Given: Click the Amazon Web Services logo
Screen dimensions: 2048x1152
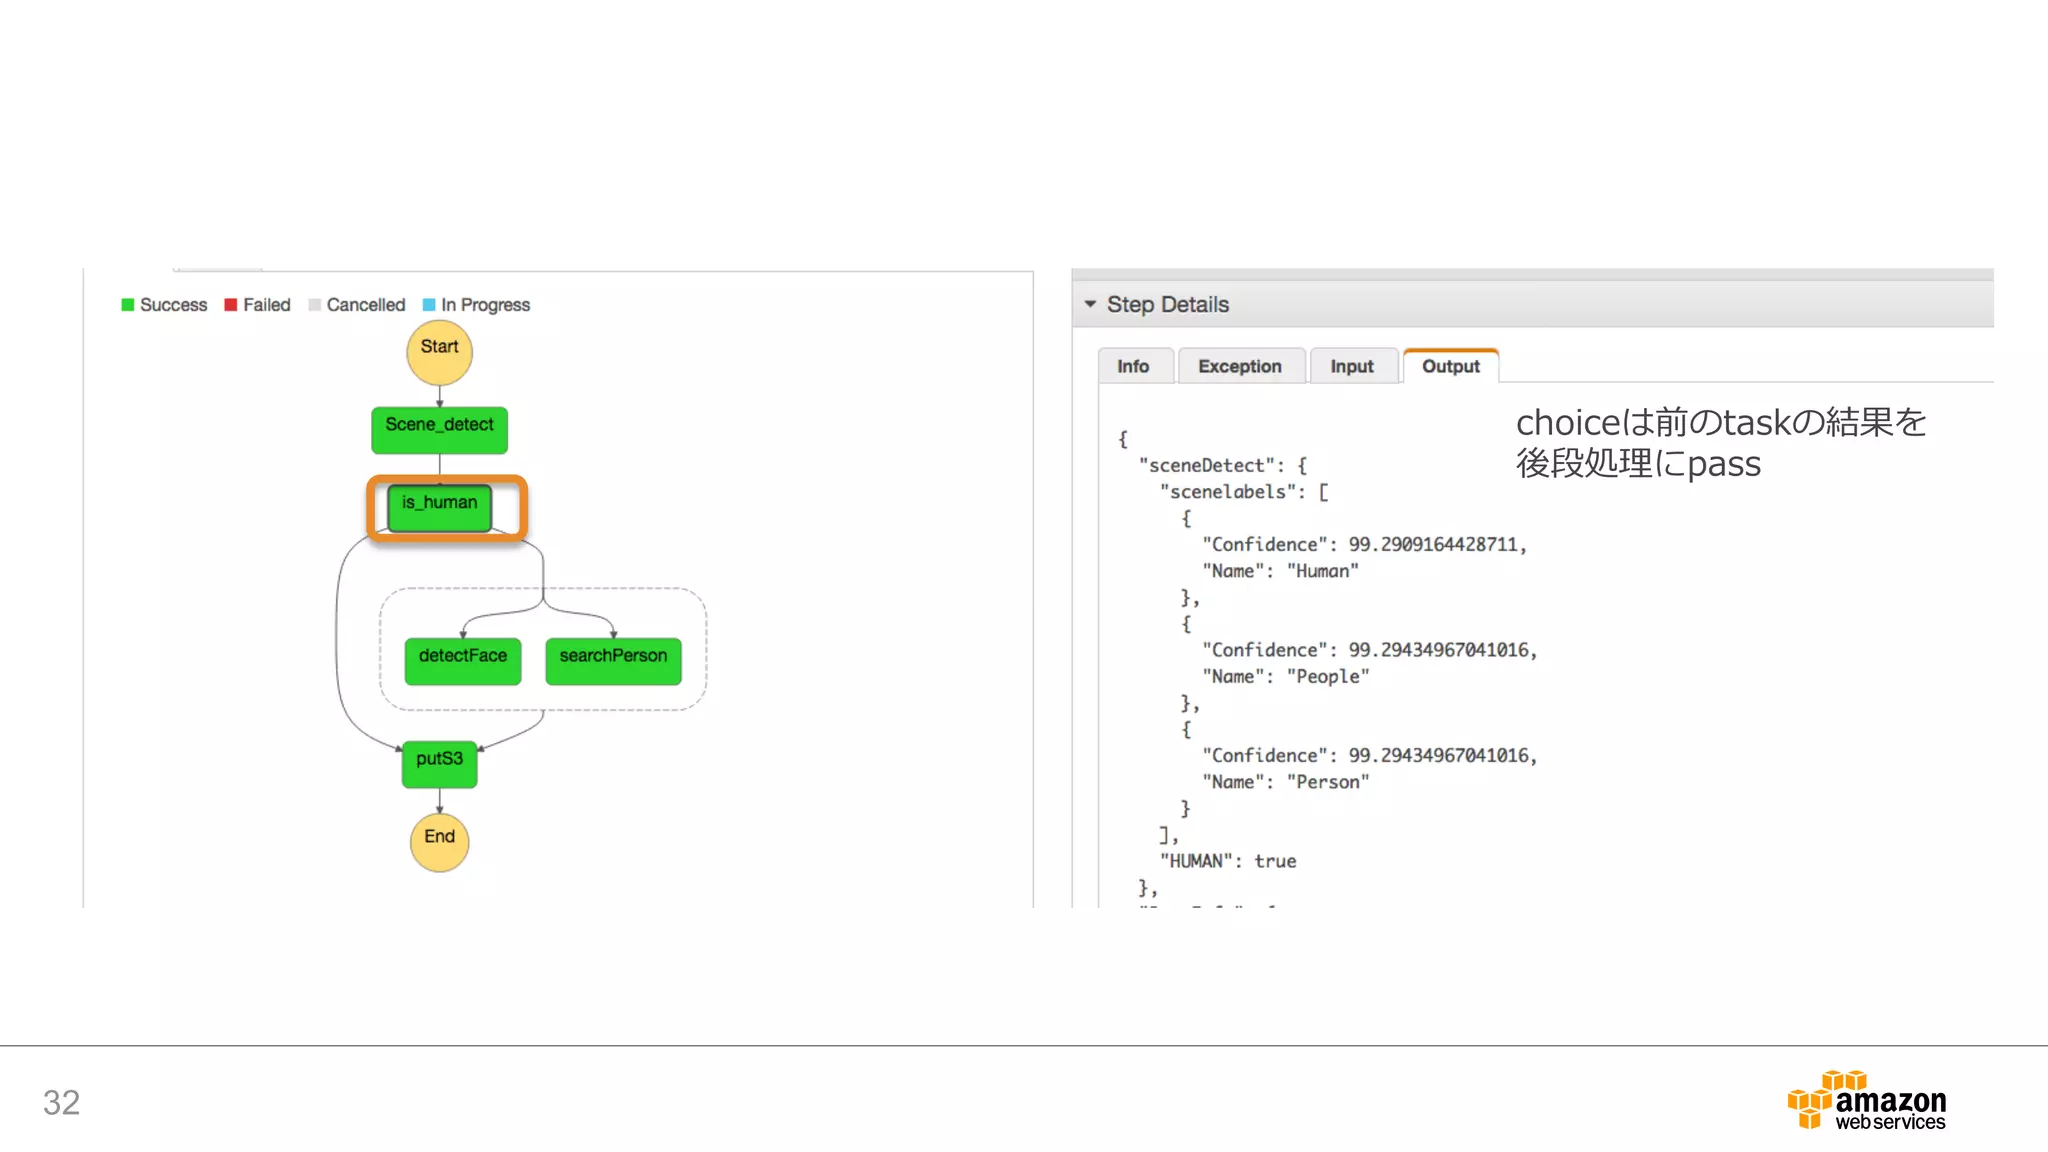Looking at the screenshot, I should tap(1866, 1101).
